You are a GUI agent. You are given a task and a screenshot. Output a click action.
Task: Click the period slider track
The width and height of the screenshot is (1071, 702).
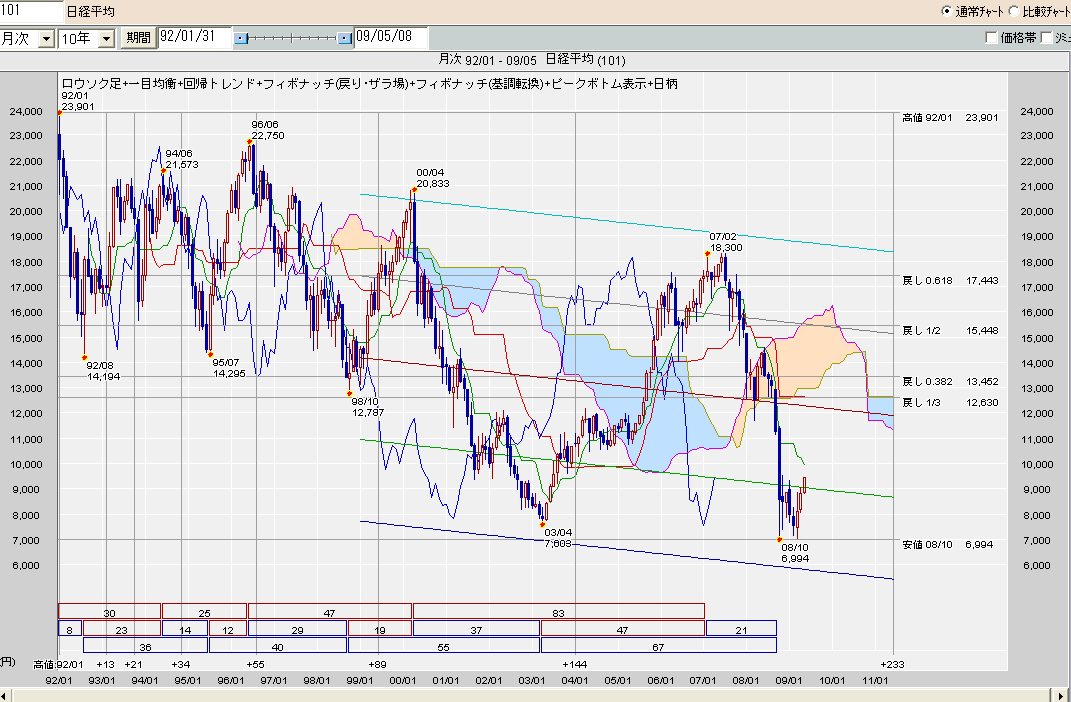pos(292,38)
